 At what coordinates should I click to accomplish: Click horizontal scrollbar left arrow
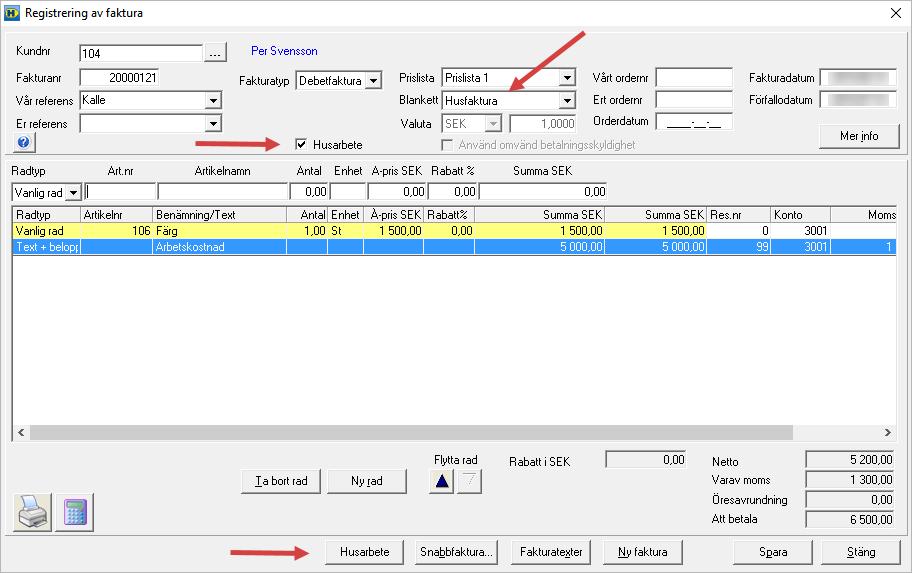(x=21, y=432)
